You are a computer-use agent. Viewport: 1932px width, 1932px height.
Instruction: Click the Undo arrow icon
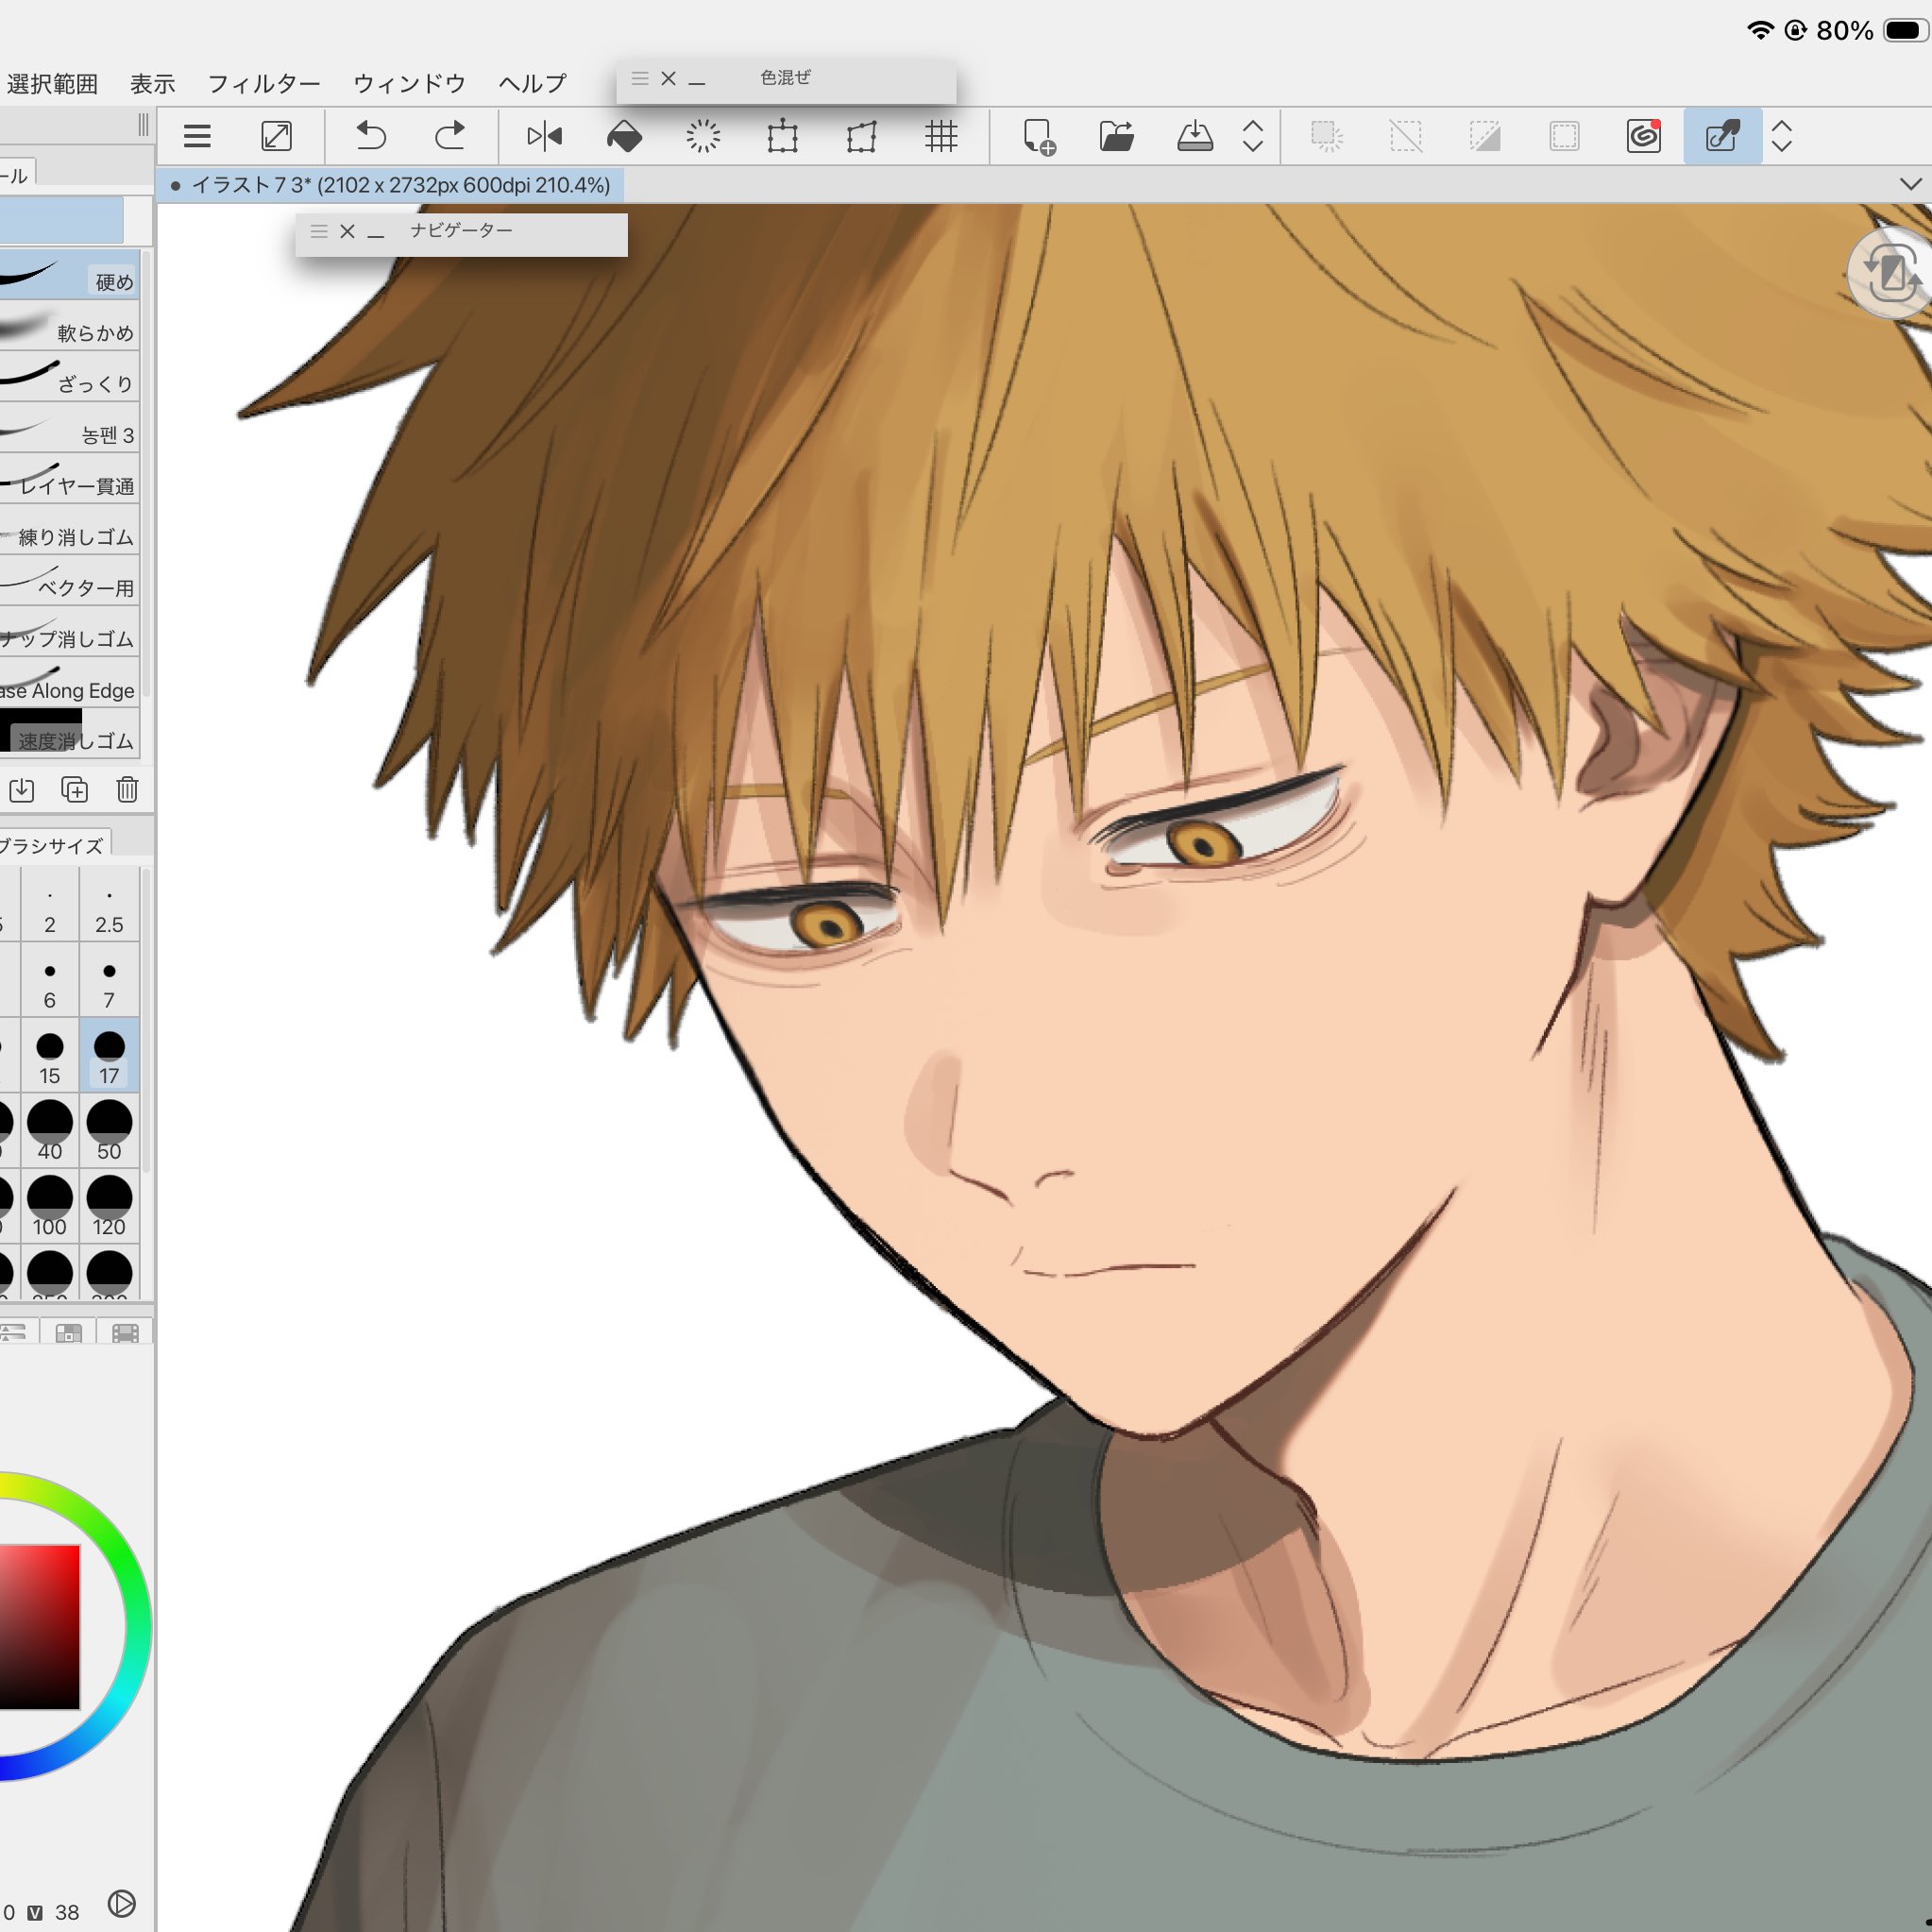coord(371,136)
